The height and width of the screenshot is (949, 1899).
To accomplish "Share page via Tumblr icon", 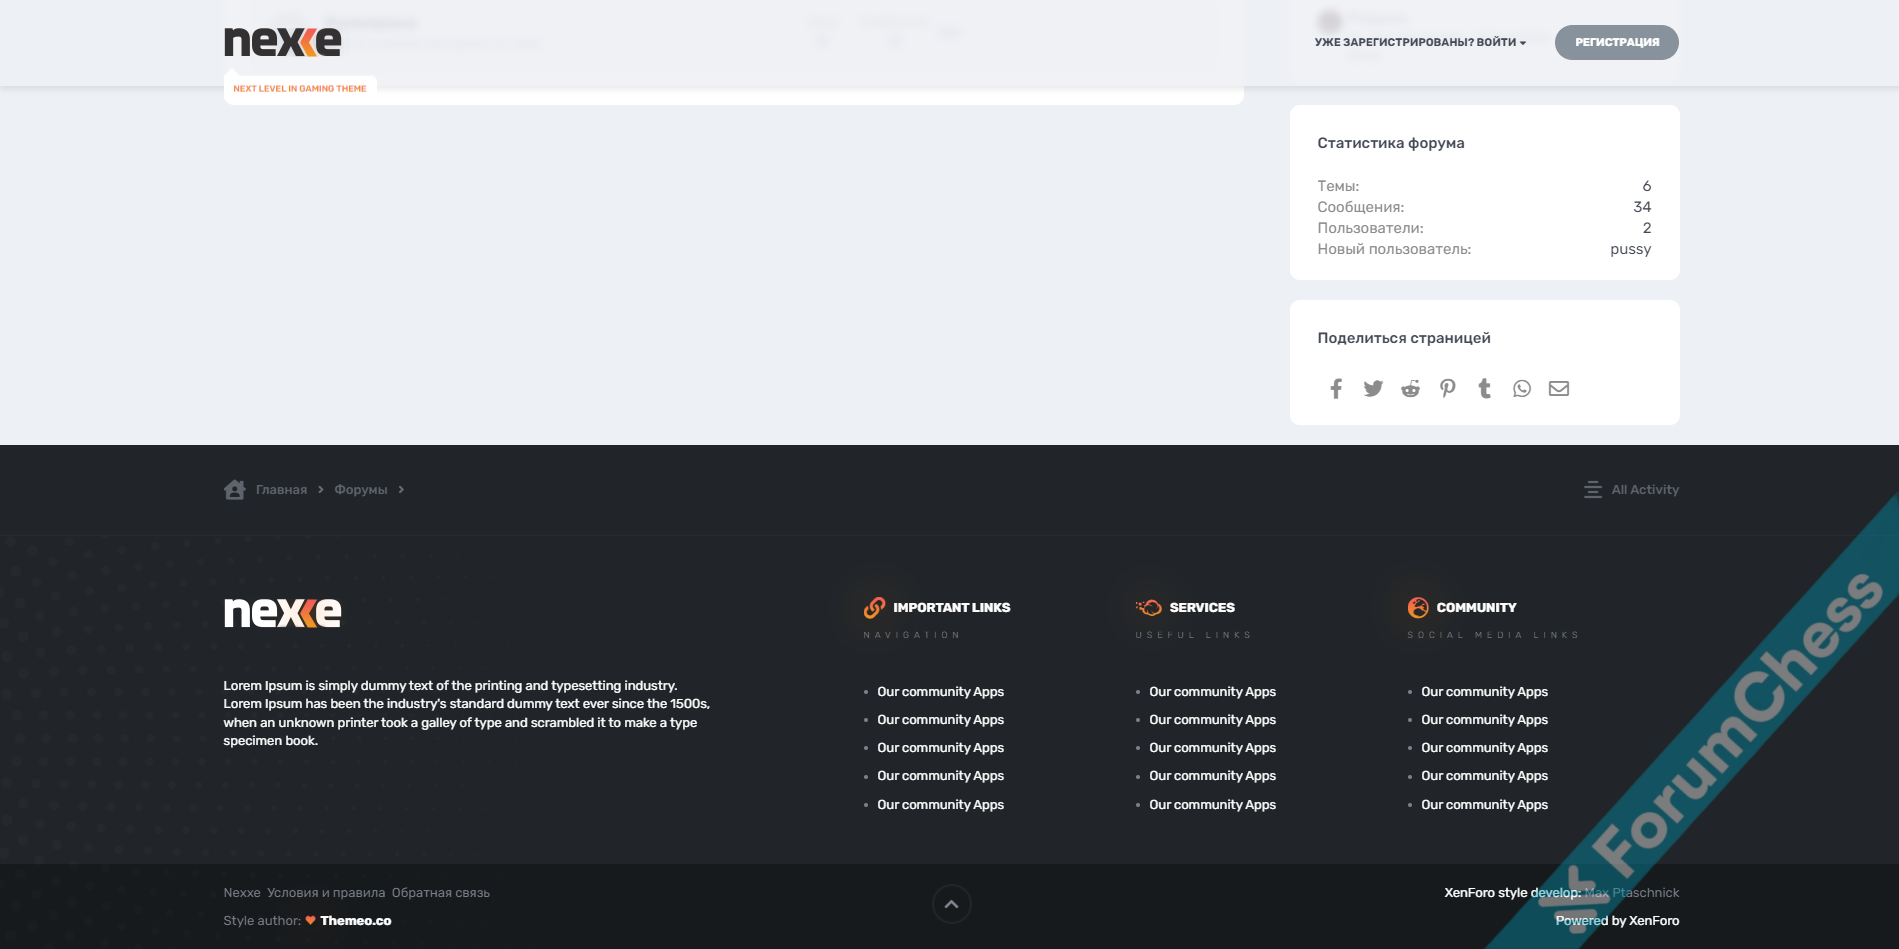I will pos(1484,389).
